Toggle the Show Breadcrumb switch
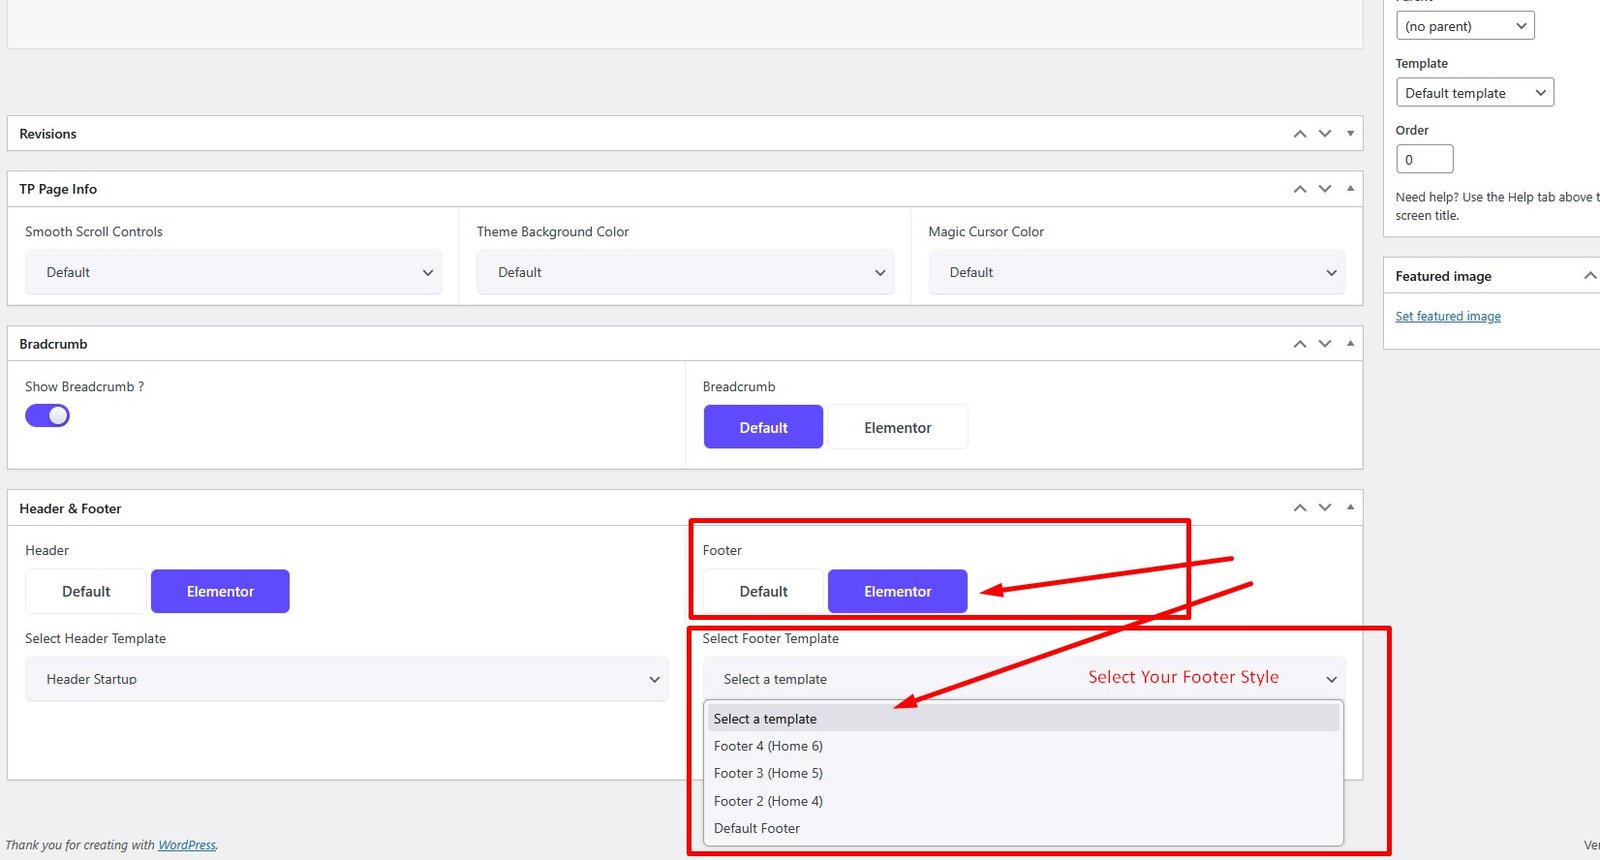Viewport: 1600px width, 860px height. pos(47,416)
